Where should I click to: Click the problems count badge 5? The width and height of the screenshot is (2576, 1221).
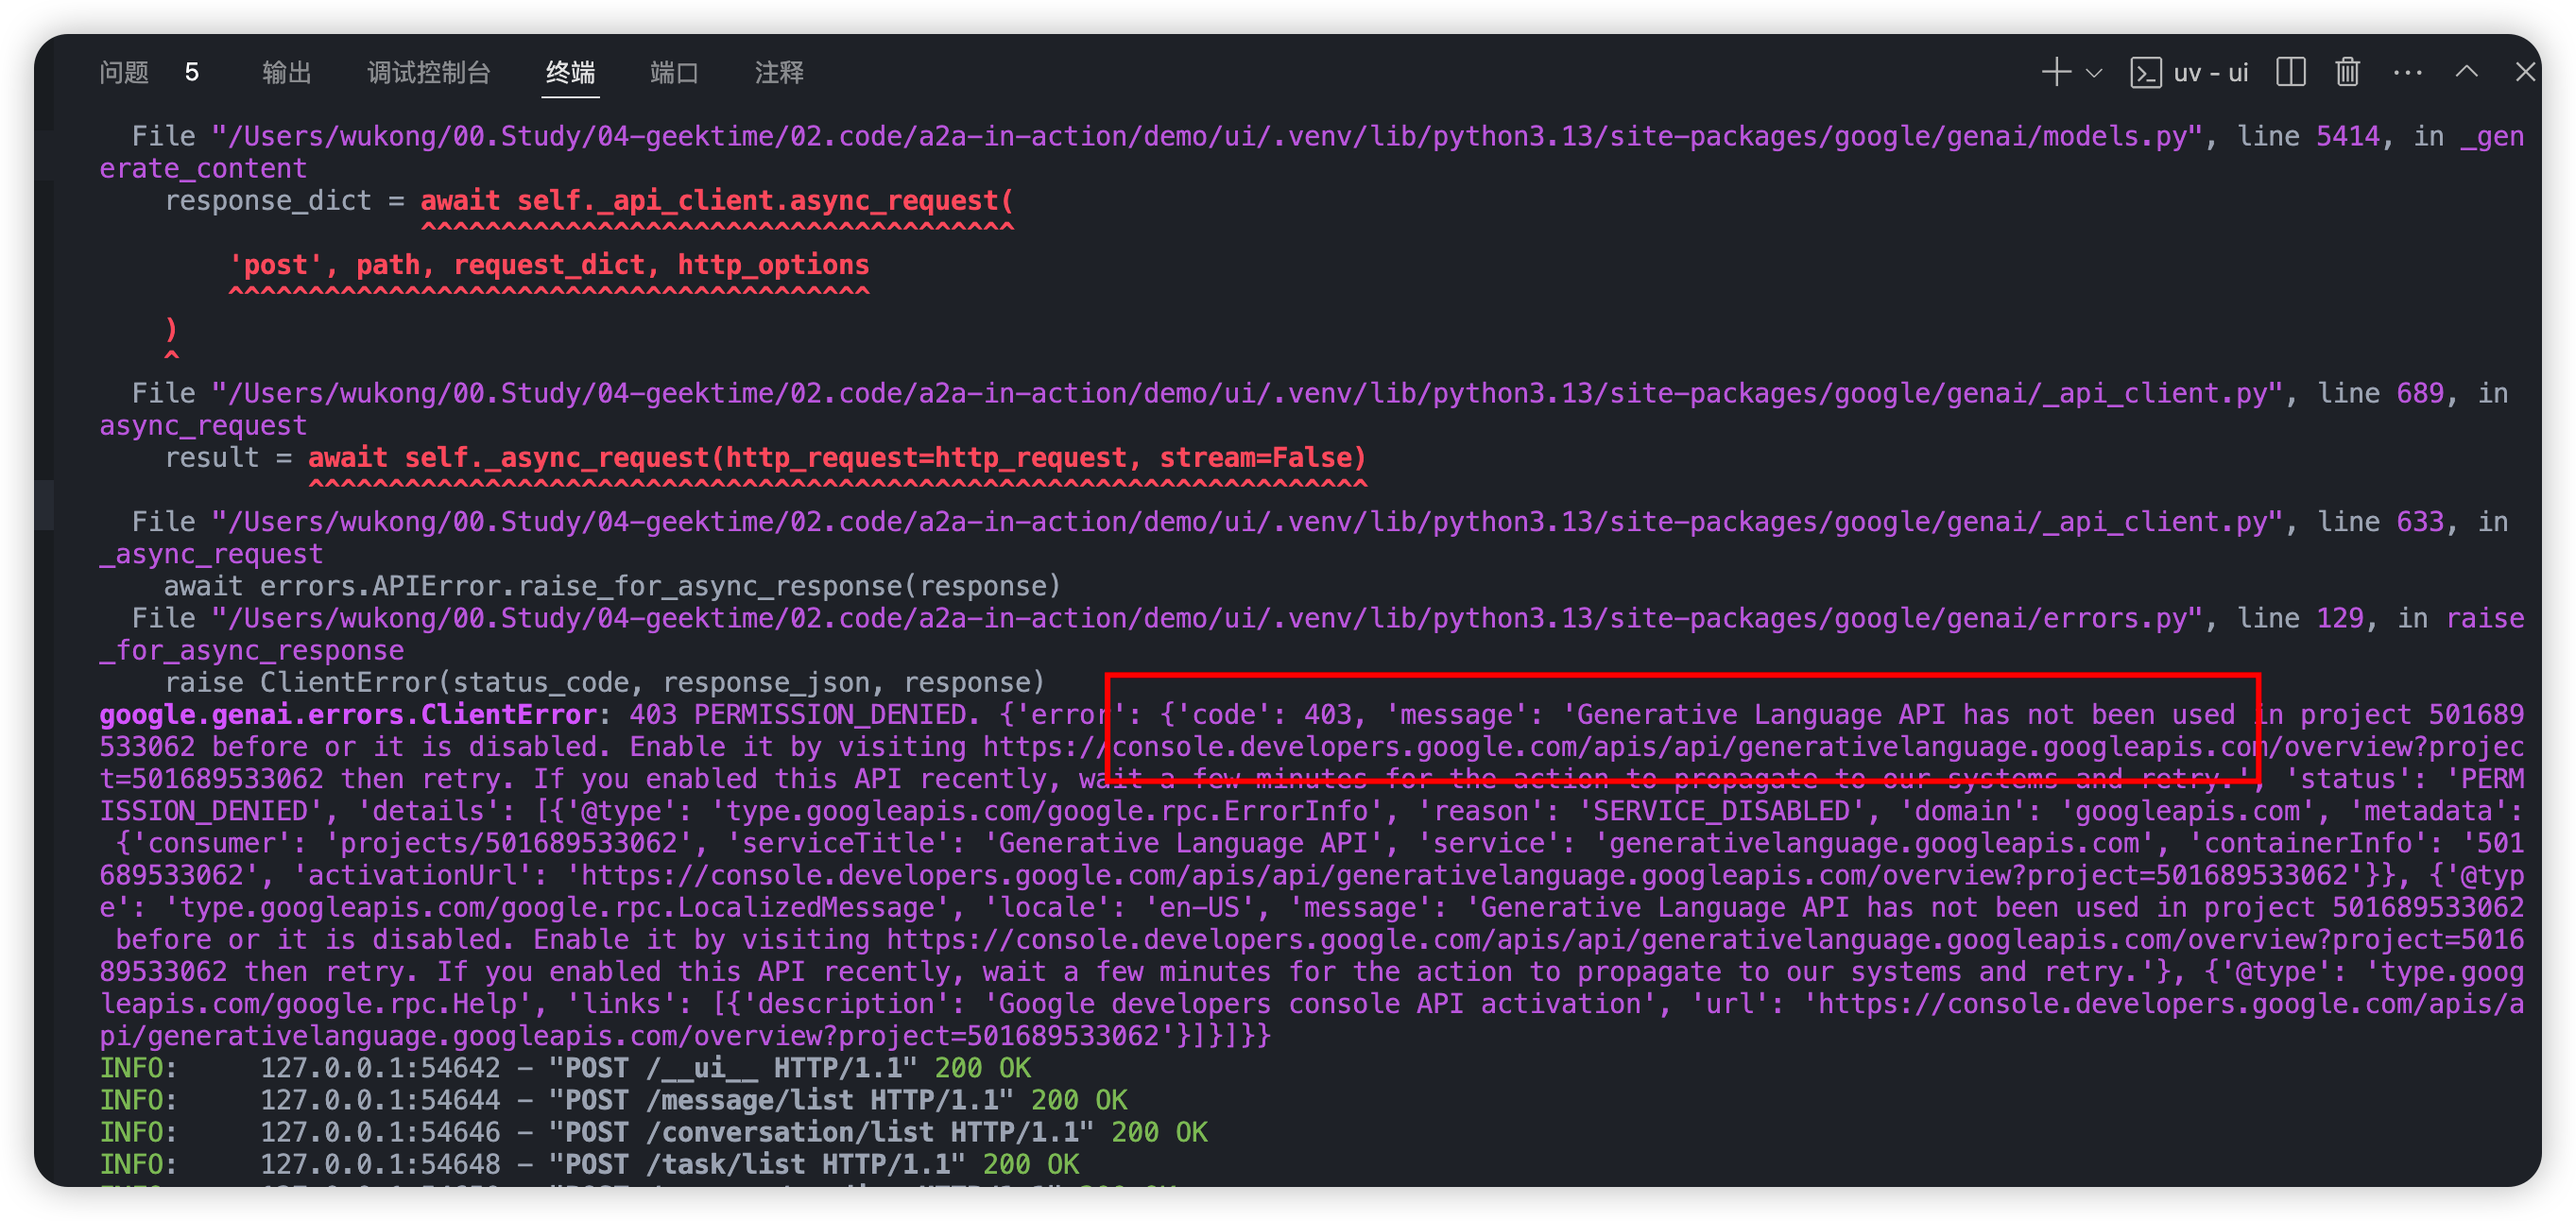(x=192, y=72)
